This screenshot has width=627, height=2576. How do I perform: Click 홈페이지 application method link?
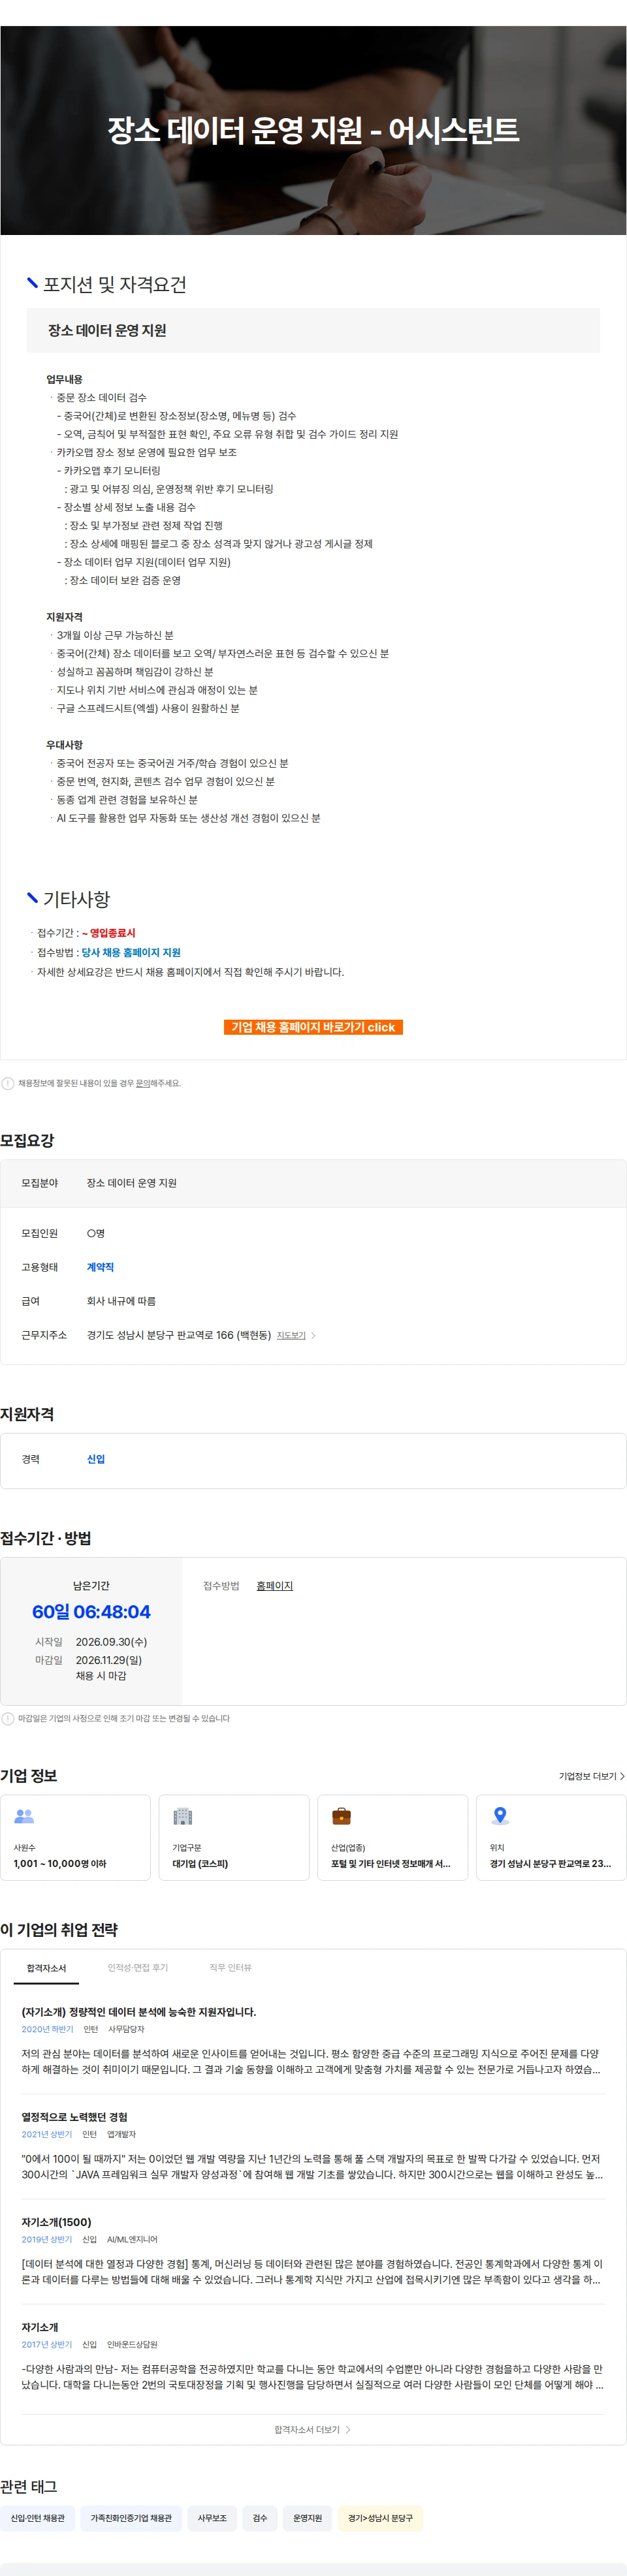click(x=274, y=1585)
